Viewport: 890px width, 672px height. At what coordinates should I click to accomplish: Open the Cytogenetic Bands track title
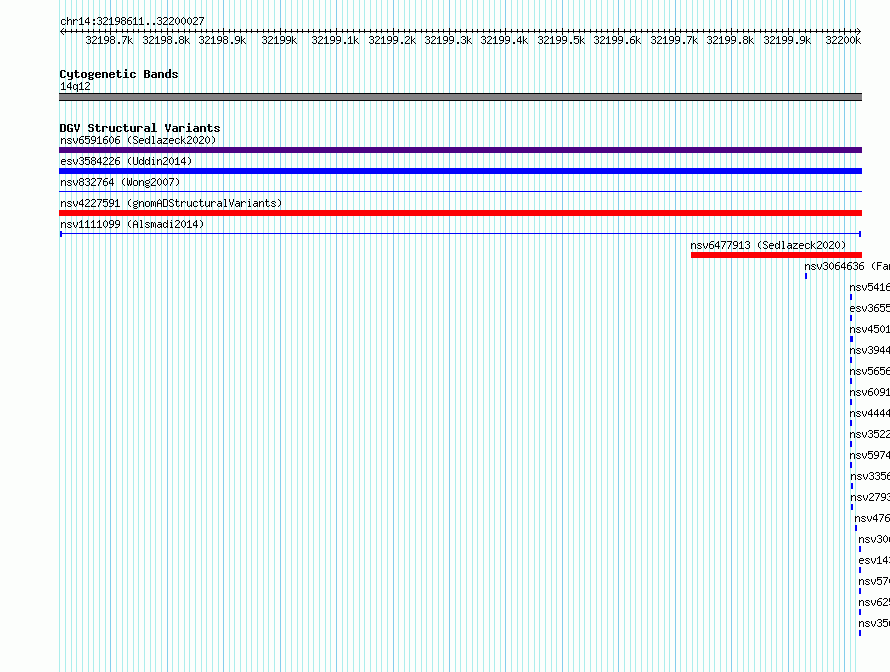tap(119, 74)
